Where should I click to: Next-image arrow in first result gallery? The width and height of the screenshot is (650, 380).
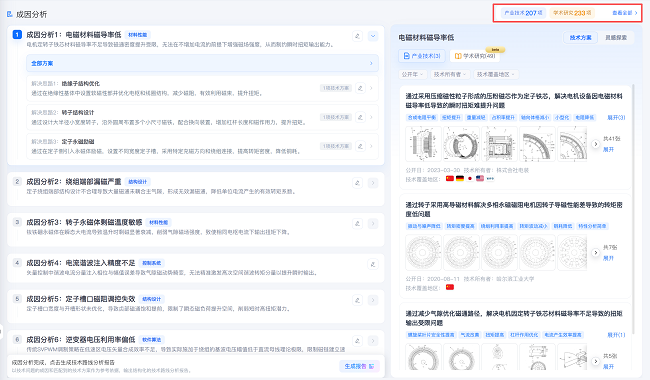pyautogui.click(x=595, y=144)
